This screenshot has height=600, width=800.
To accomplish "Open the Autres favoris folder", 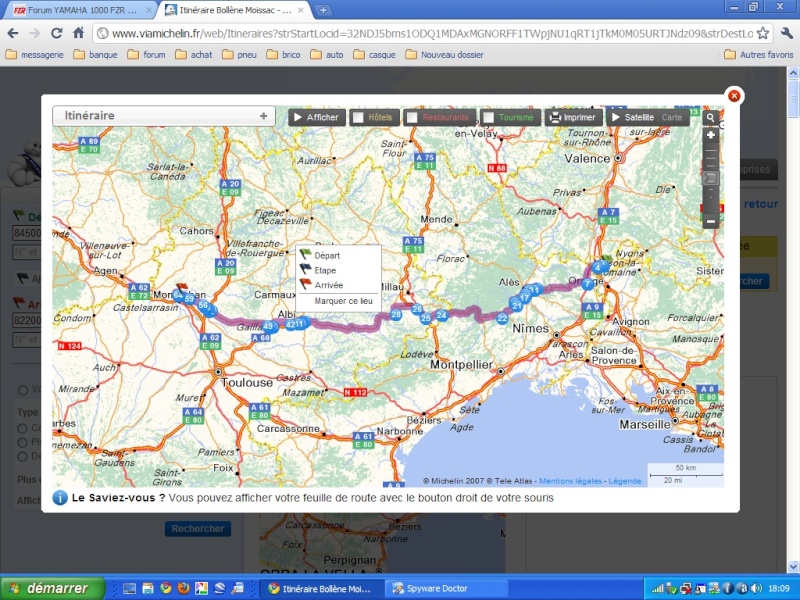I will coord(759,55).
